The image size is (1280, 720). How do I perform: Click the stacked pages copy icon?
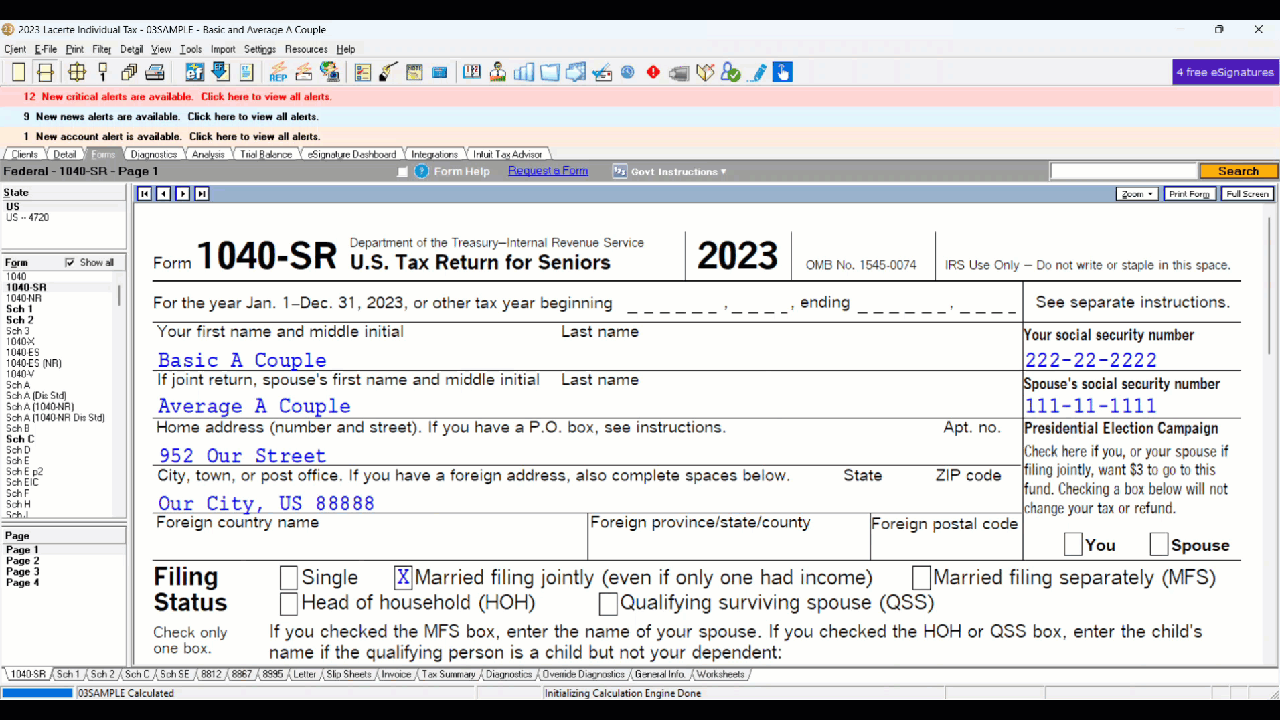pyautogui.click(x=129, y=72)
